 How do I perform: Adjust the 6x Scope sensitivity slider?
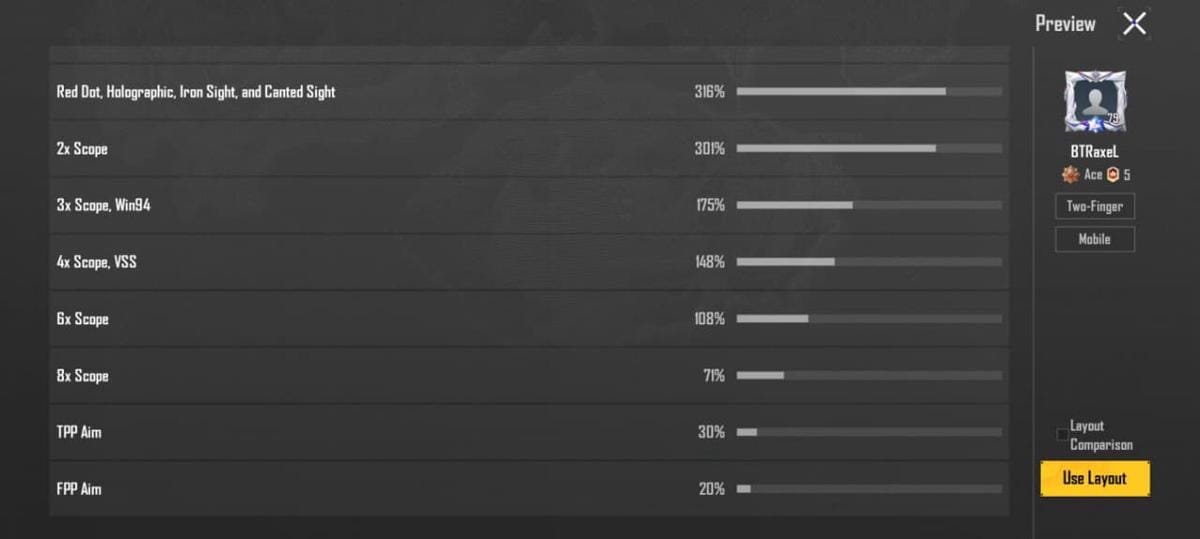click(868, 319)
